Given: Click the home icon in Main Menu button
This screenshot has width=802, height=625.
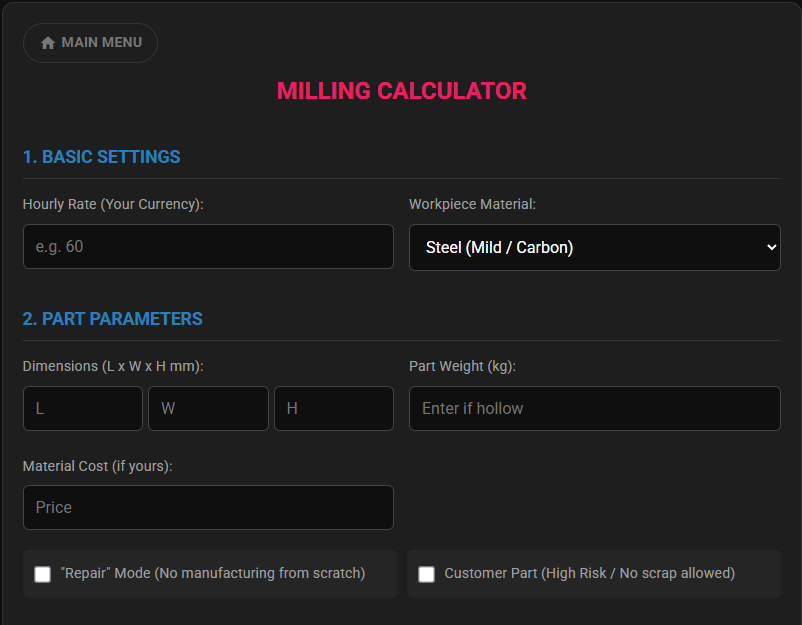Looking at the screenshot, I should 48,43.
